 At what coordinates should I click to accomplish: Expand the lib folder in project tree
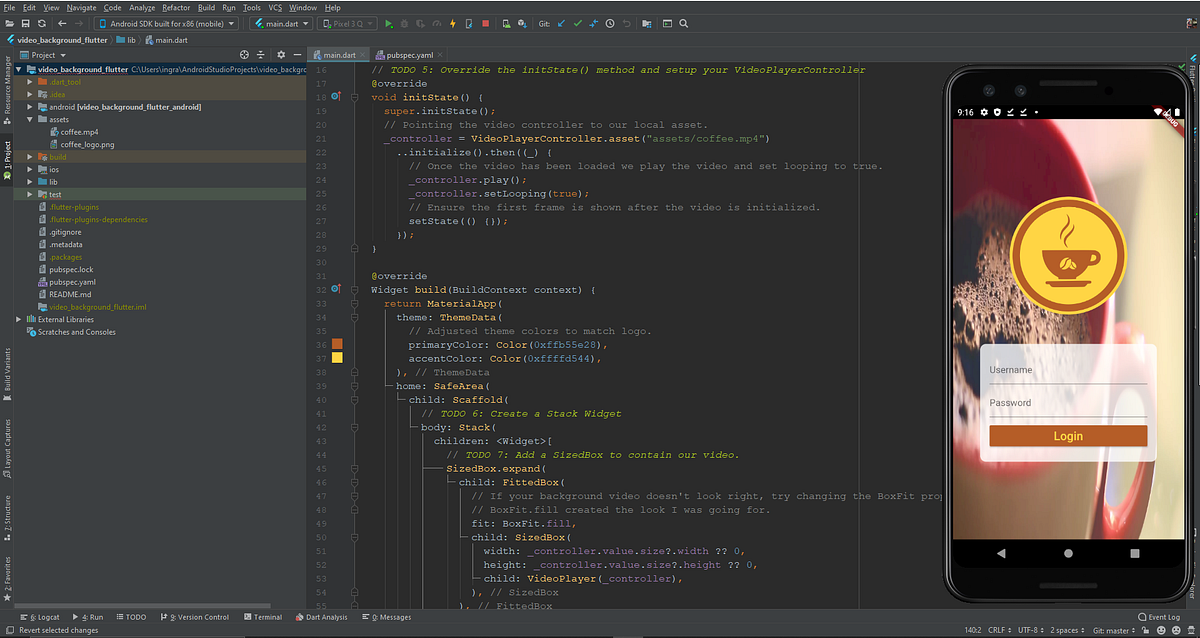(30, 182)
